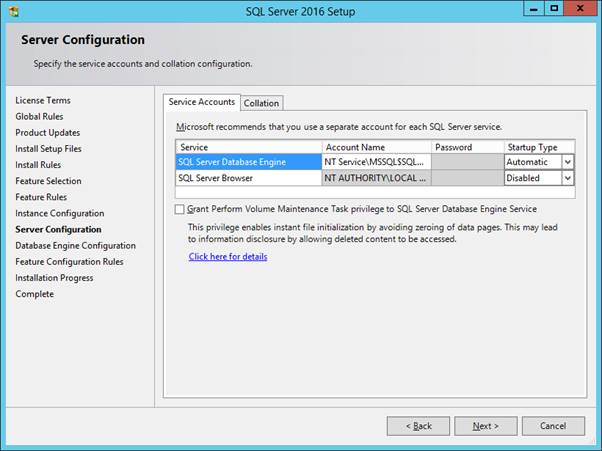
Task: Enable Grant Perform Volume Maintenance Task checkbox
Action: [x=179, y=209]
